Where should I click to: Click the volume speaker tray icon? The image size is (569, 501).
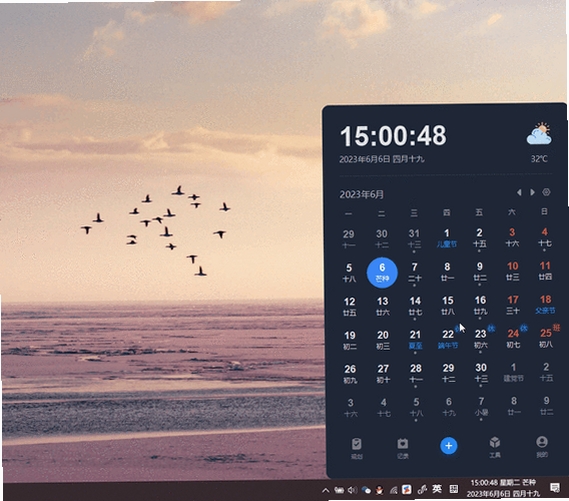pyautogui.click(x=352, y=490)
